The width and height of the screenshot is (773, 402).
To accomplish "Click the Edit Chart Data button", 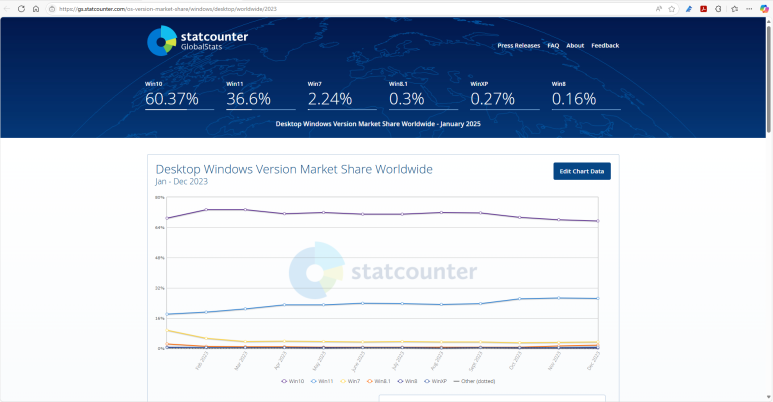I will coord(581,171).
